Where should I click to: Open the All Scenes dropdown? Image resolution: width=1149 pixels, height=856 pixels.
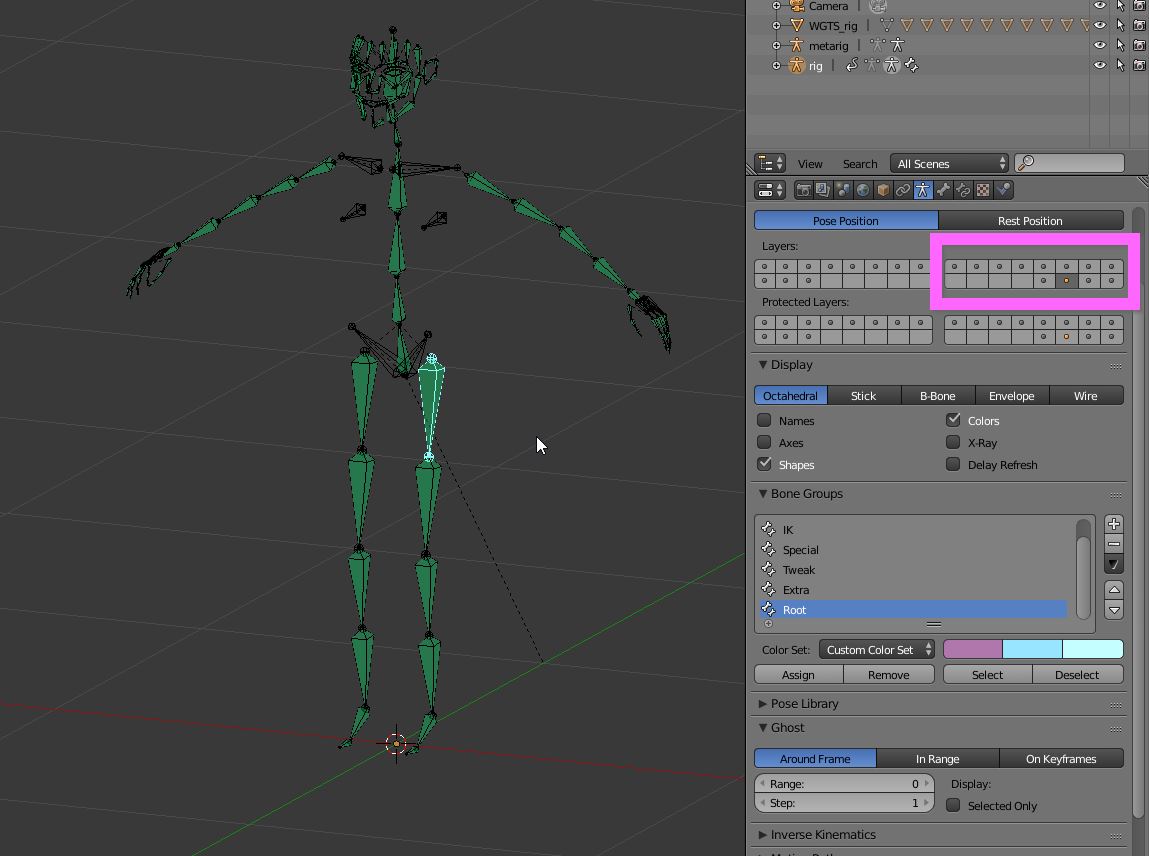tap(948, 163)
